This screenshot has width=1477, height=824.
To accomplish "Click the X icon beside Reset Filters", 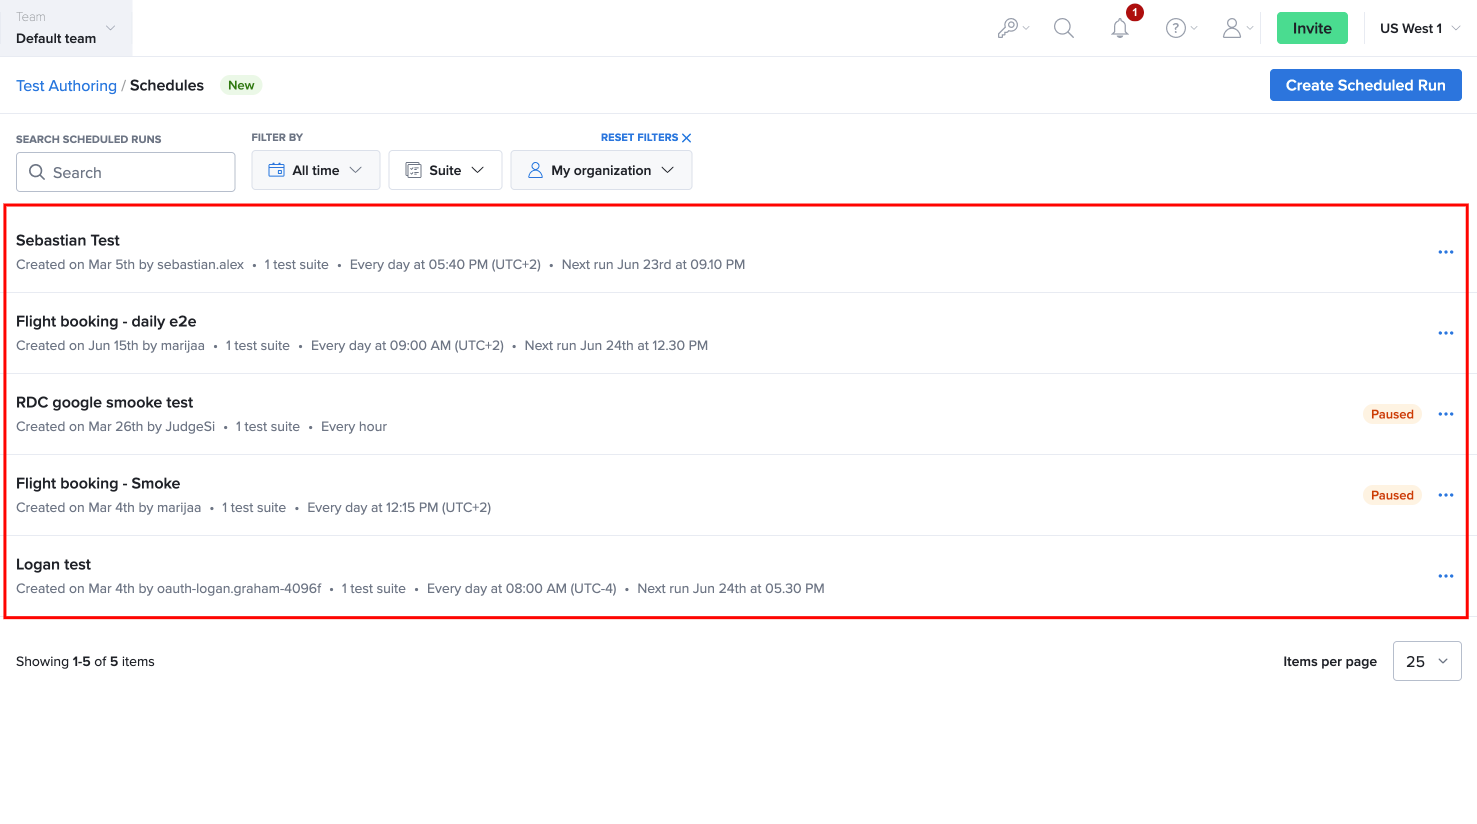I will point(687,138).
